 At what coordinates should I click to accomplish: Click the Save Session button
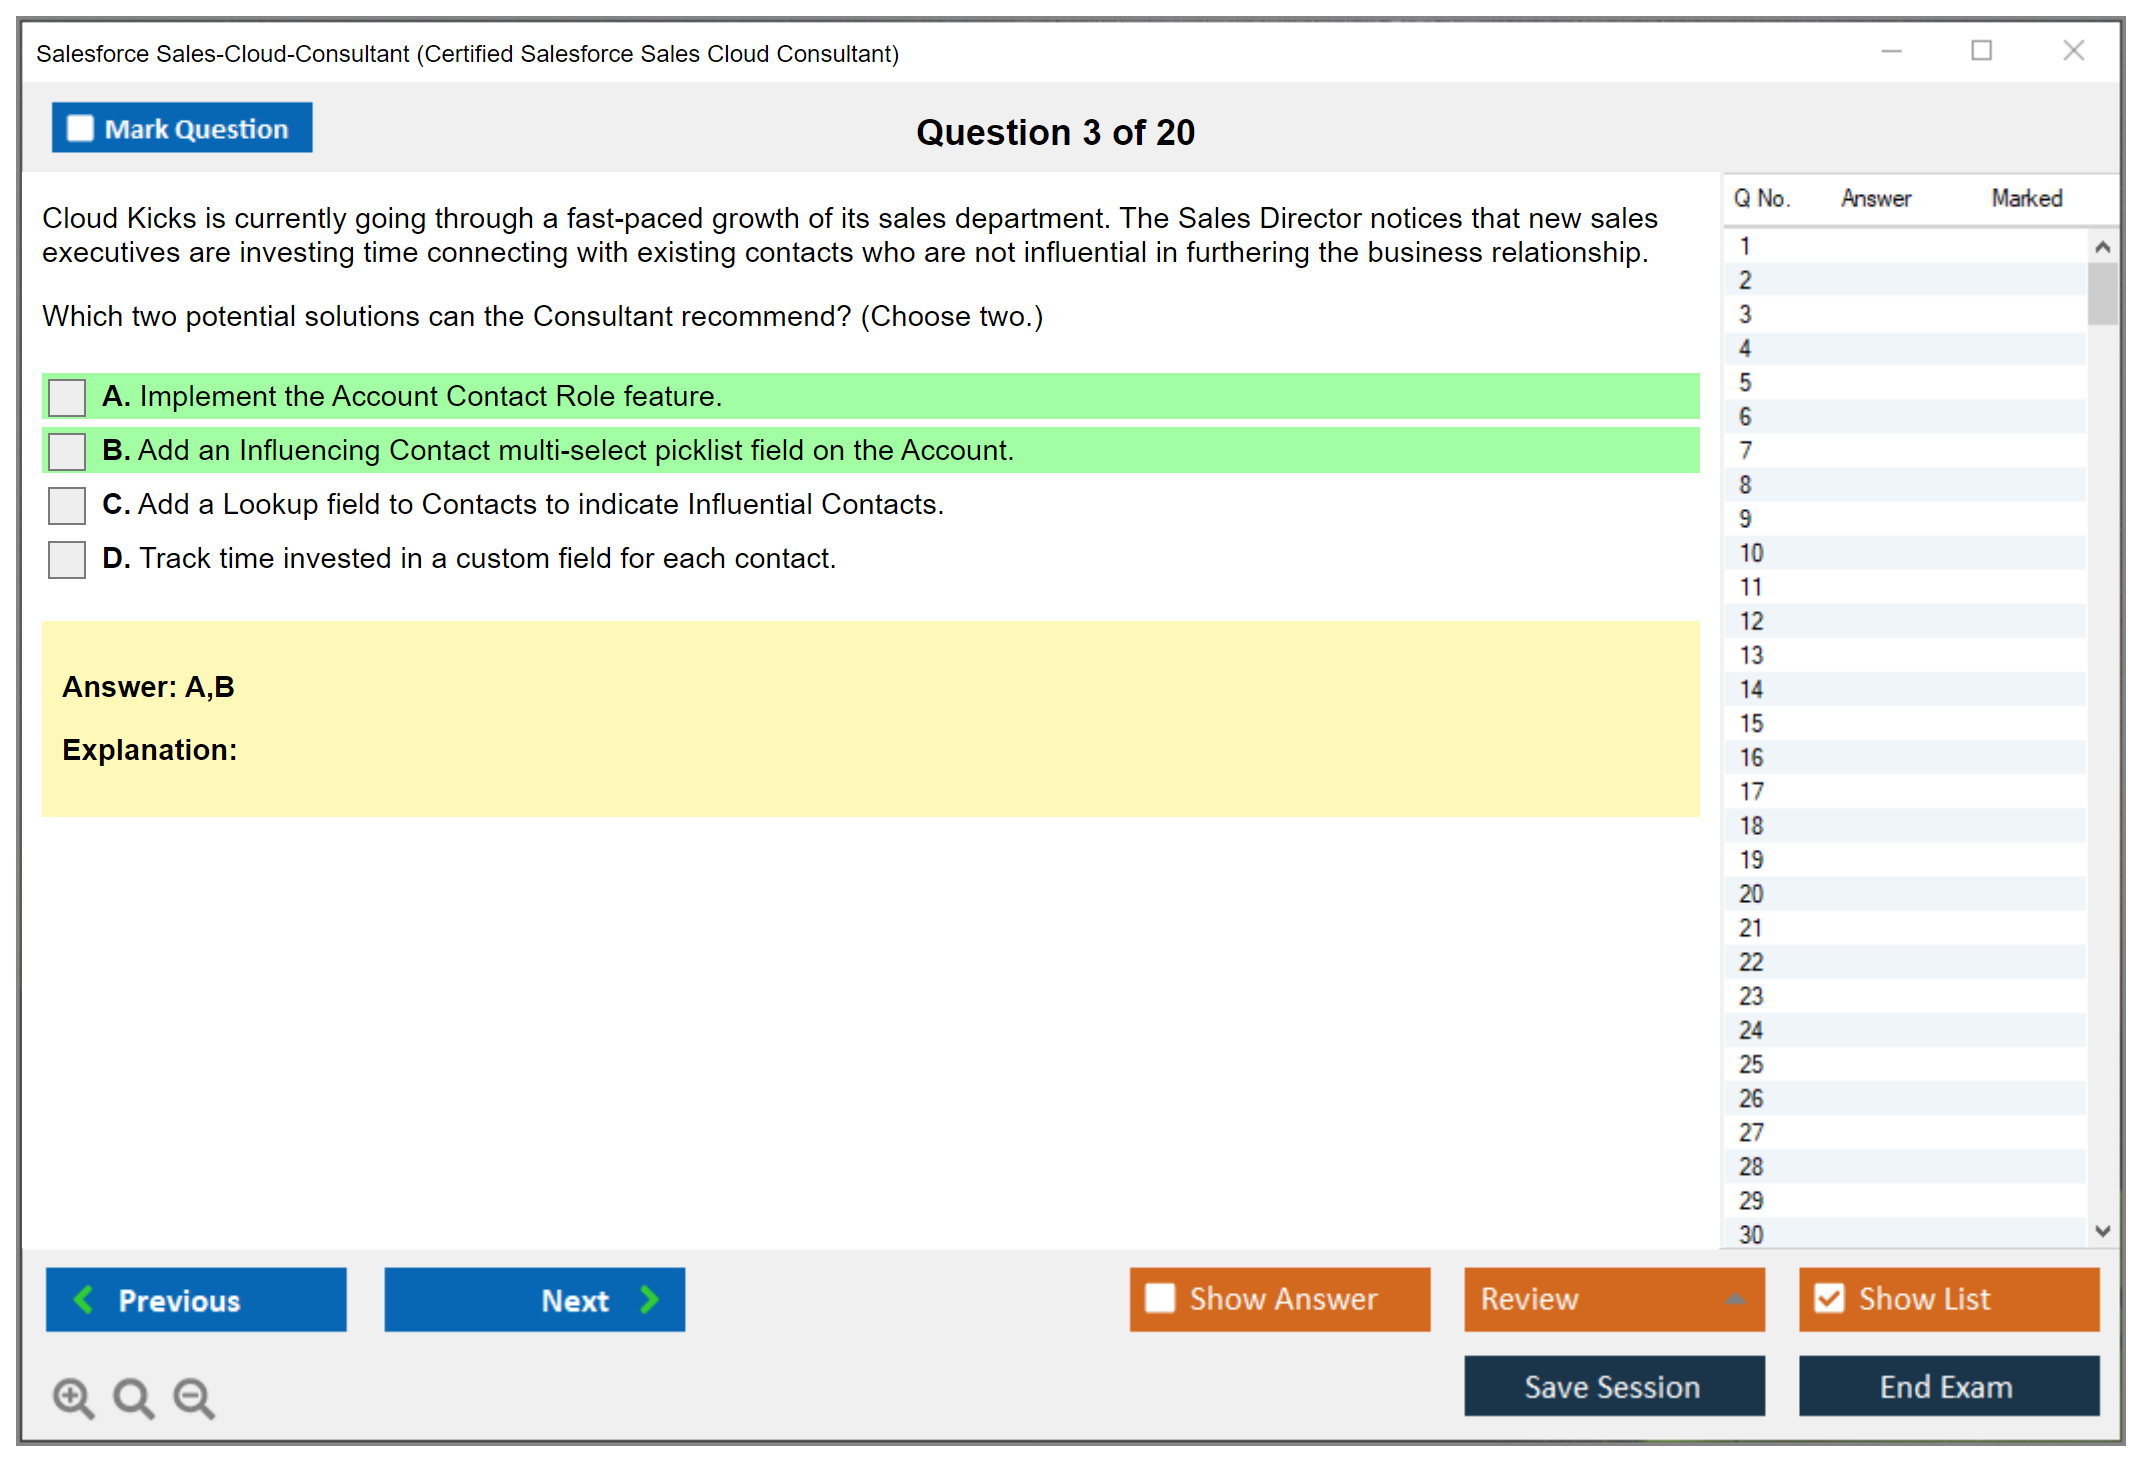[1613, 1386]
